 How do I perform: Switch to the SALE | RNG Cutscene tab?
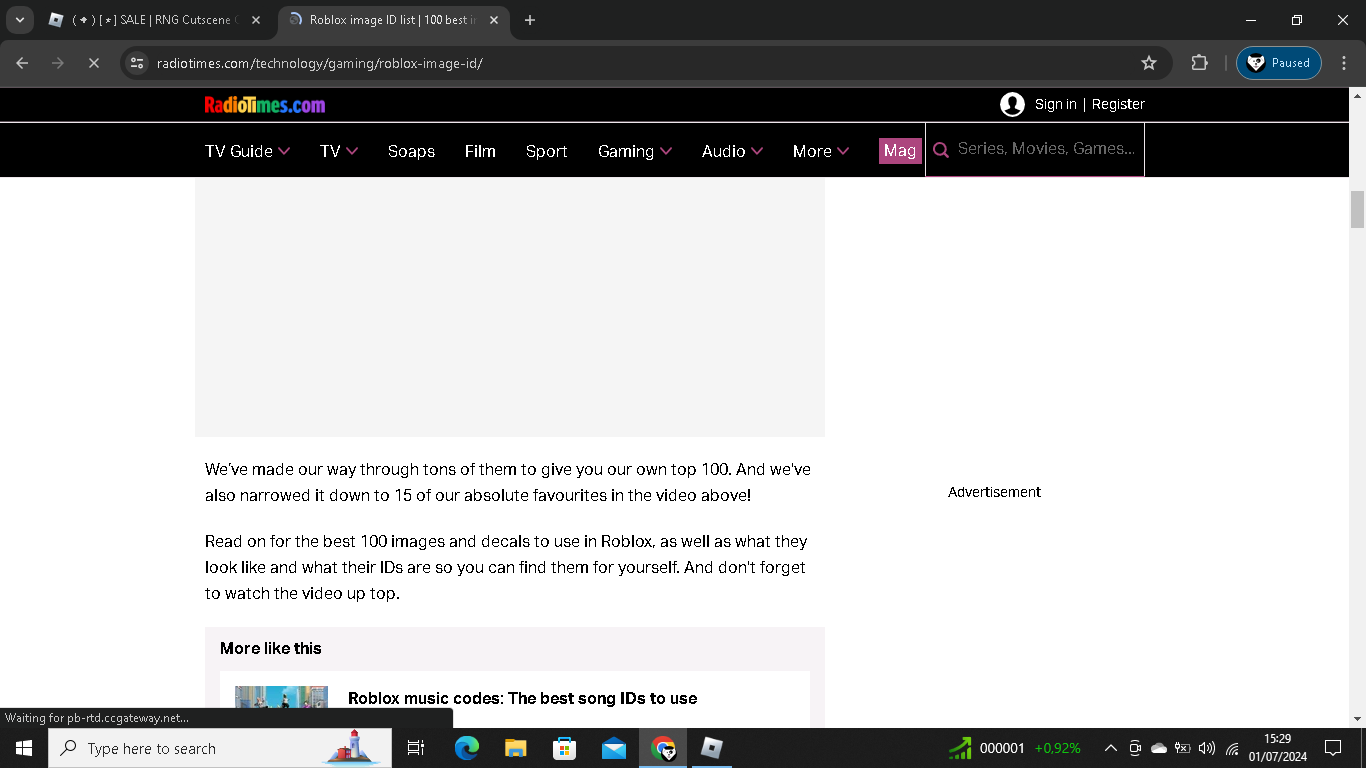coord(153,20)
